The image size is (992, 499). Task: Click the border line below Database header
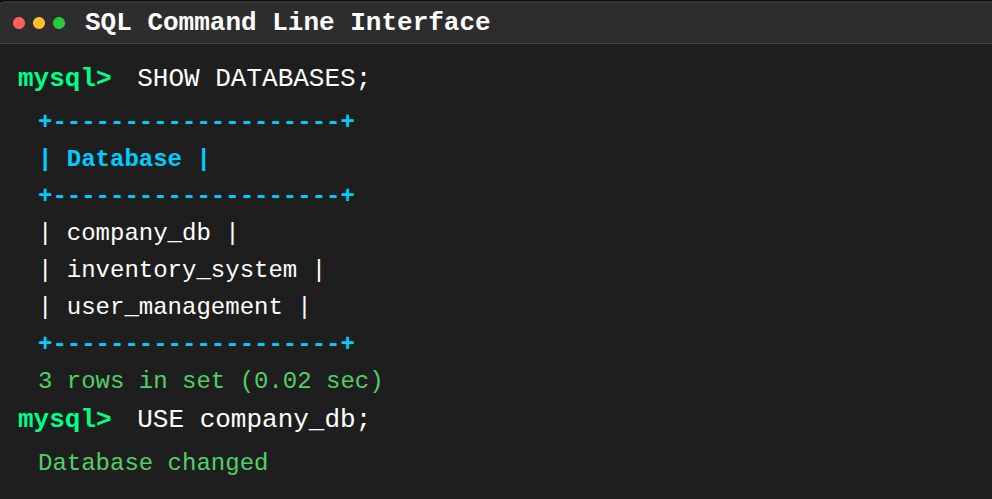click(196, 195)
